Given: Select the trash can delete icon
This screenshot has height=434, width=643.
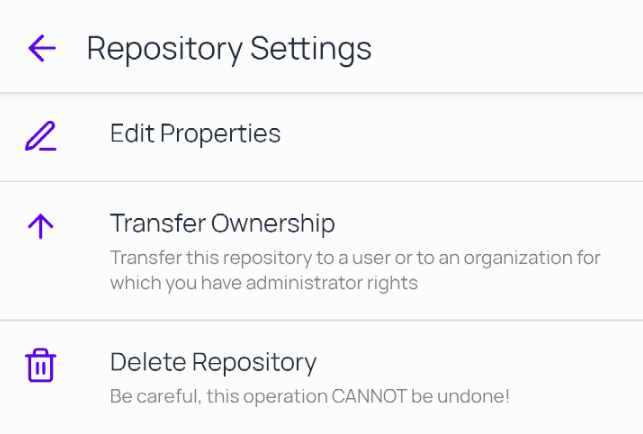Looking at the screenshot, I should [41, 365].
